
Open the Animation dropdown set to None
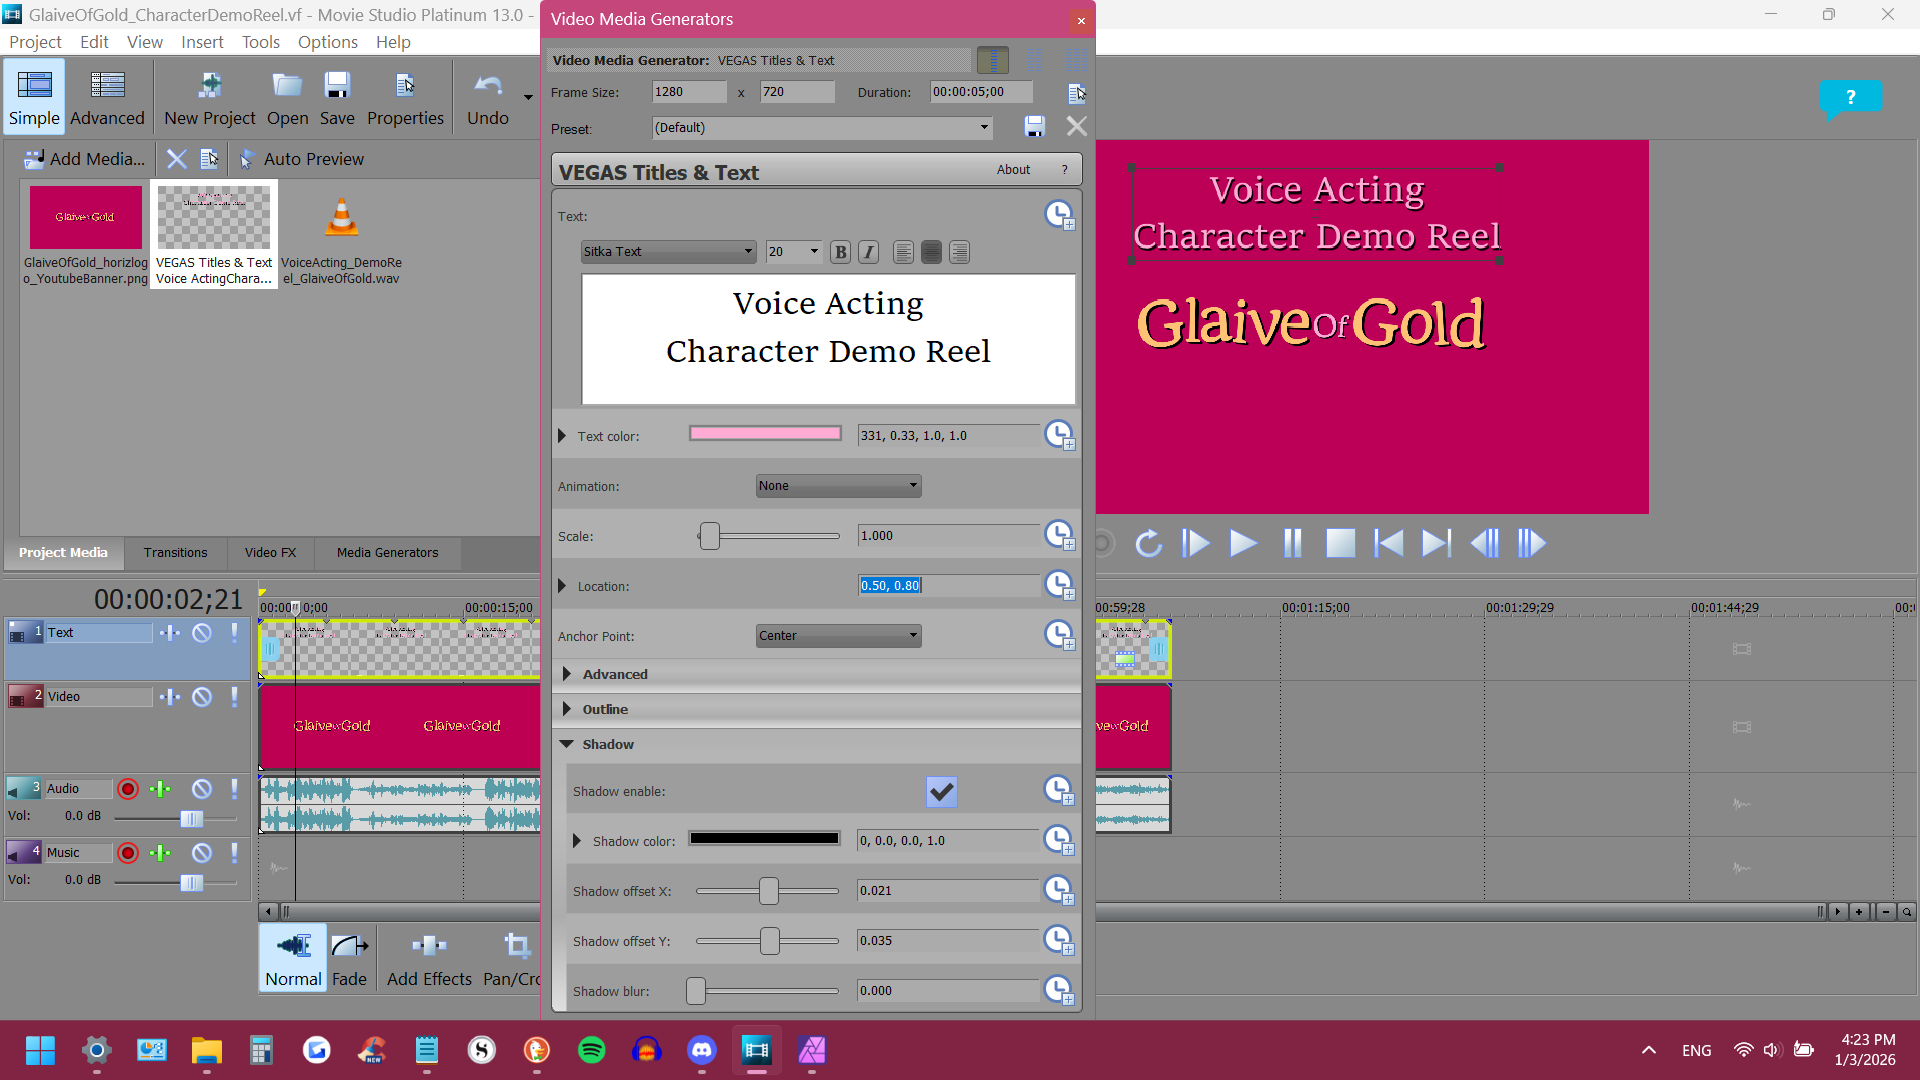click(x=838, y=486)
